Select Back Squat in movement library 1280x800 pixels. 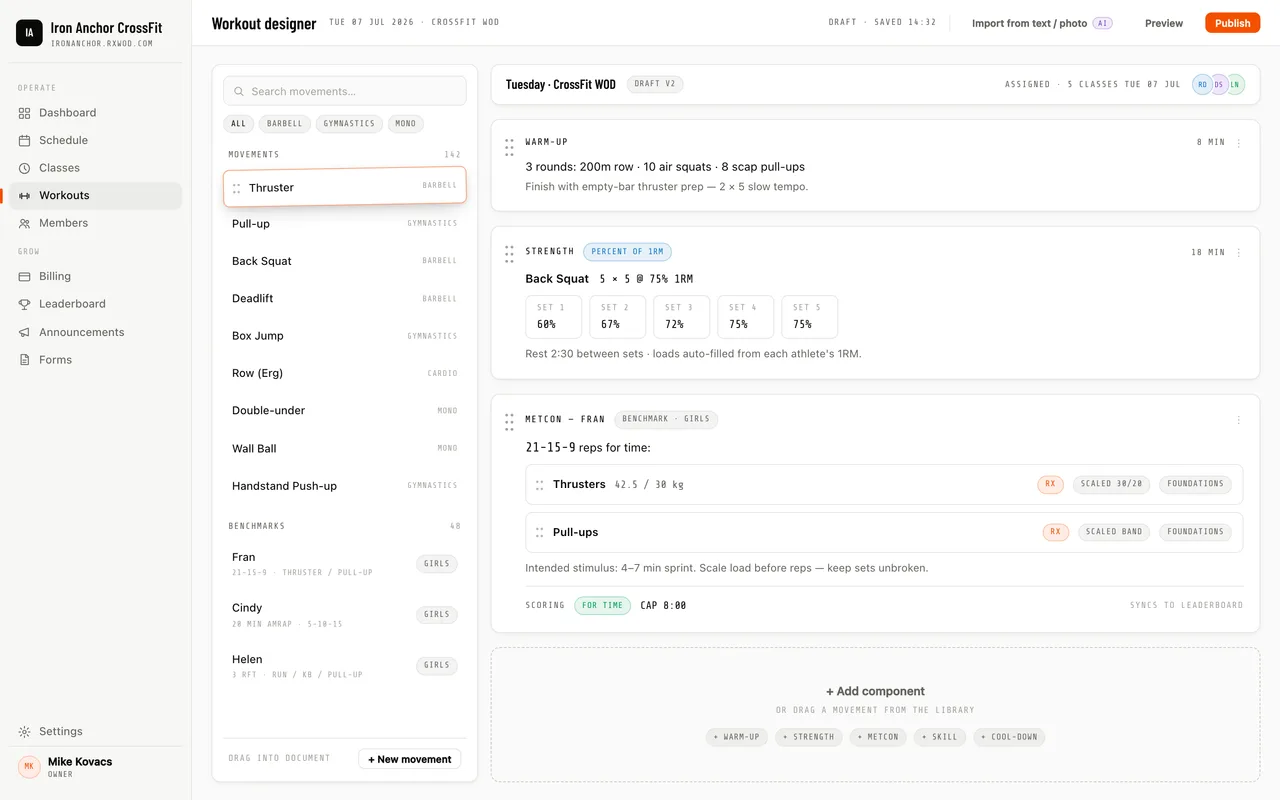345,261
